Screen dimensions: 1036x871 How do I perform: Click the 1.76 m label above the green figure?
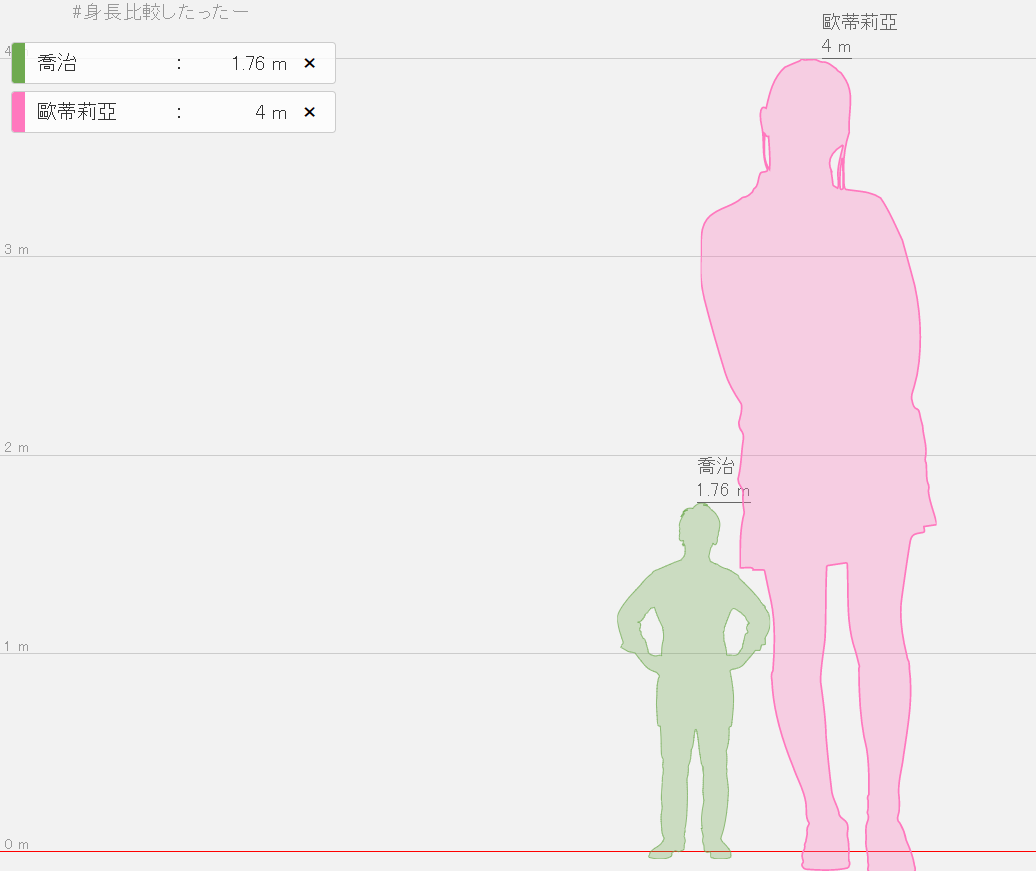722,490
